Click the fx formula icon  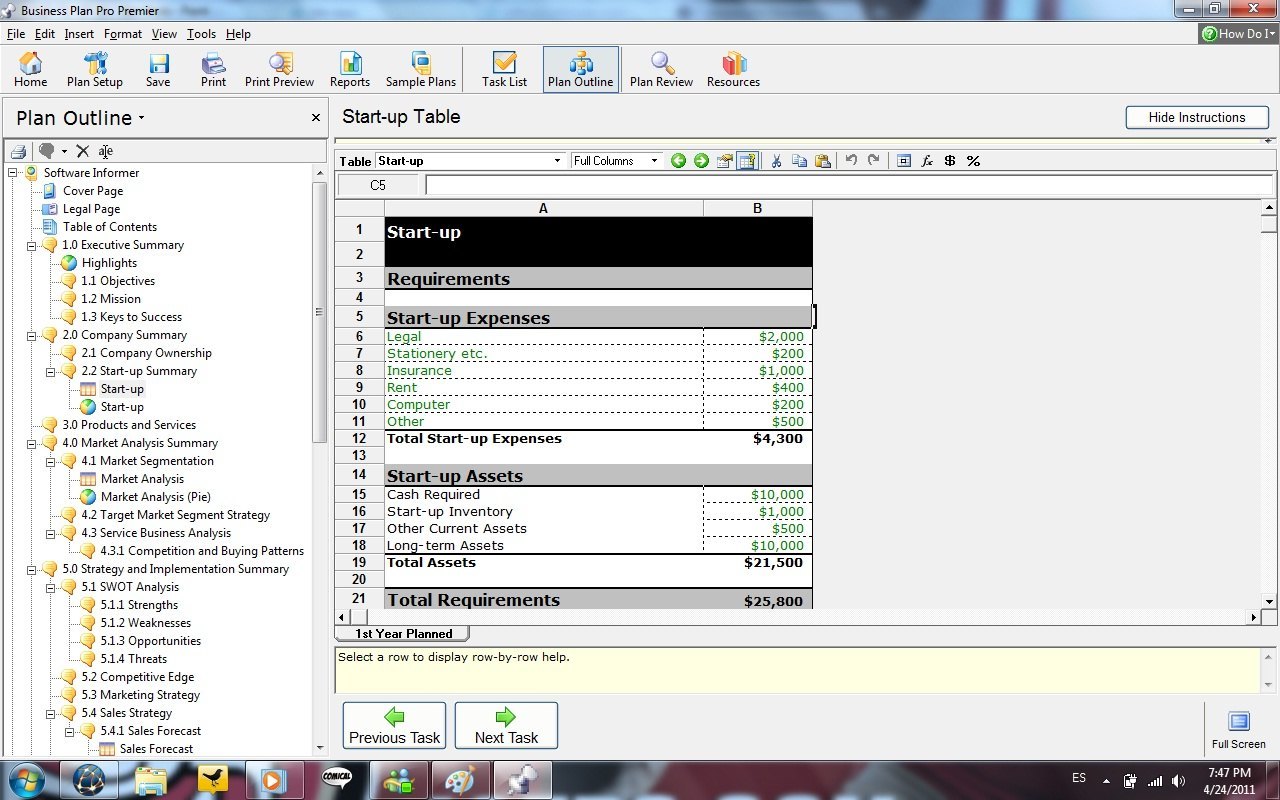pyautogui.click(x=927, y=161)
